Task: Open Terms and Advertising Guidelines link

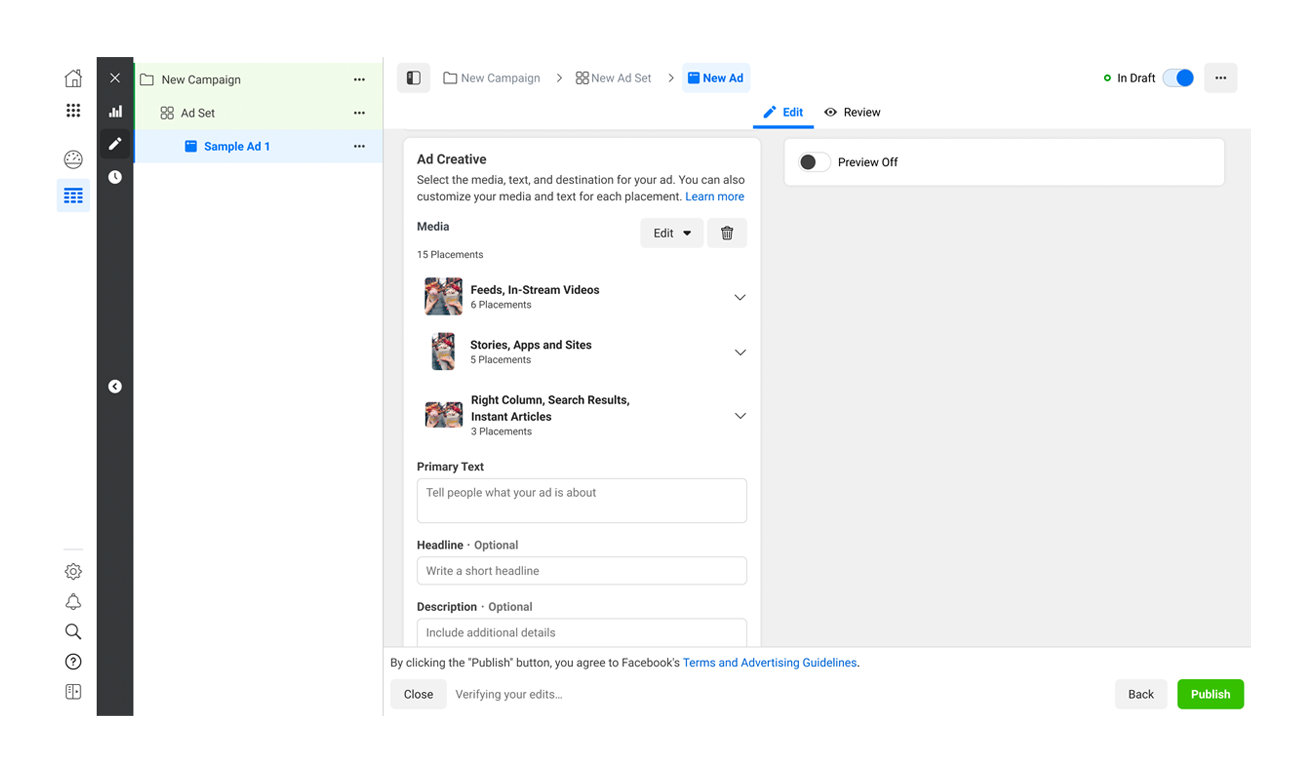Action: point(769,662)
